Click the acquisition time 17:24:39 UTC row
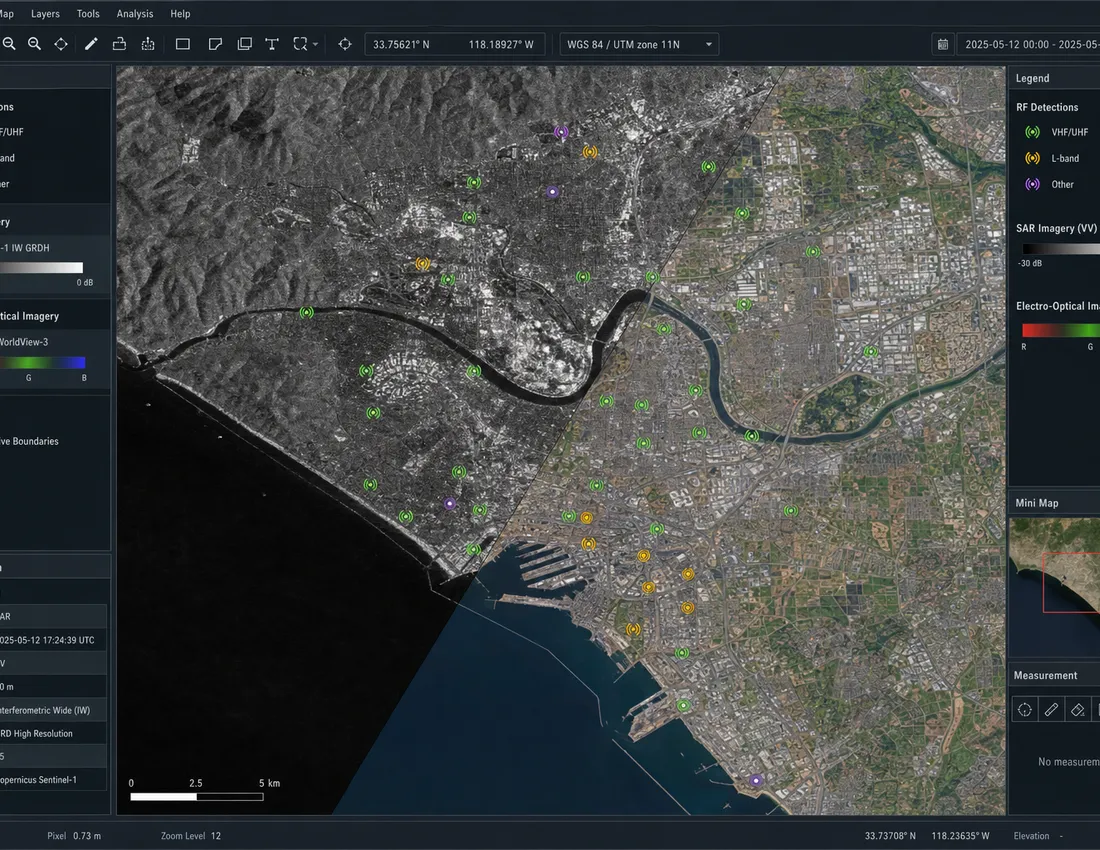 53,640
